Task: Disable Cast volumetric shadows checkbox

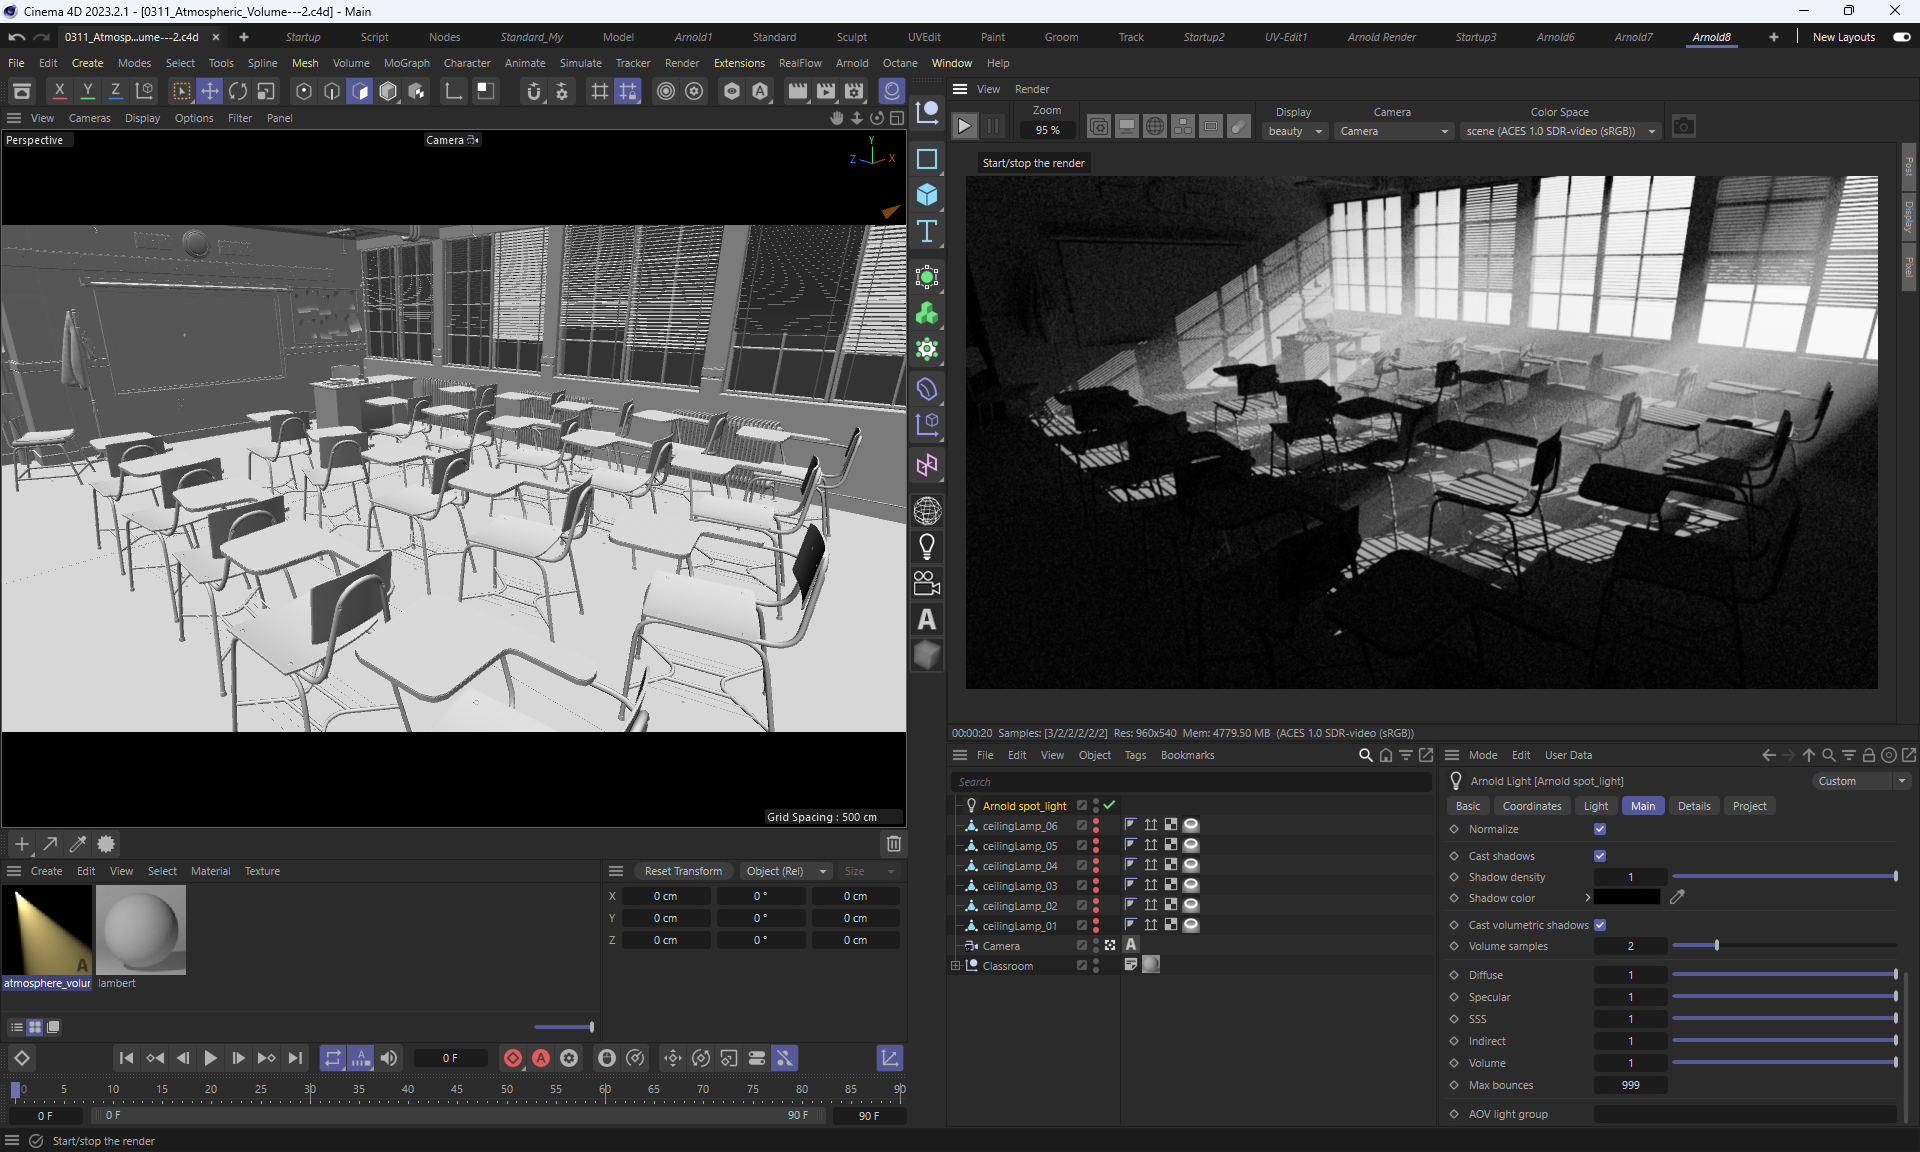Action: pos(1600,925)
